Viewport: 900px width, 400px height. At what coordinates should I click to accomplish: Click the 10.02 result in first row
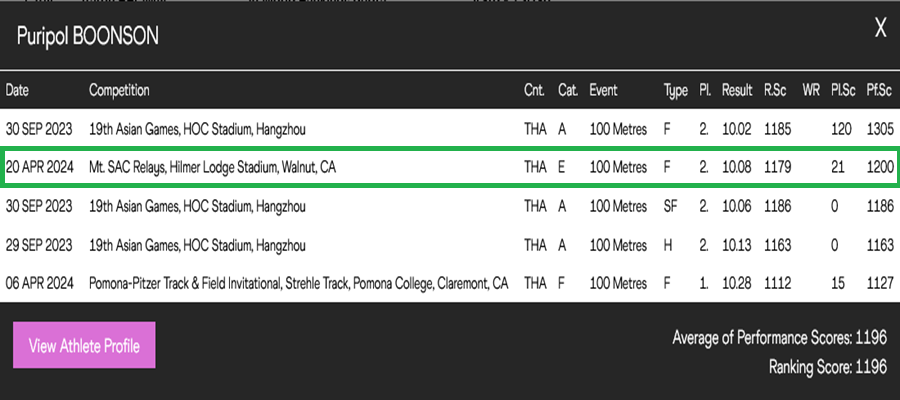[x=737, y=129]
